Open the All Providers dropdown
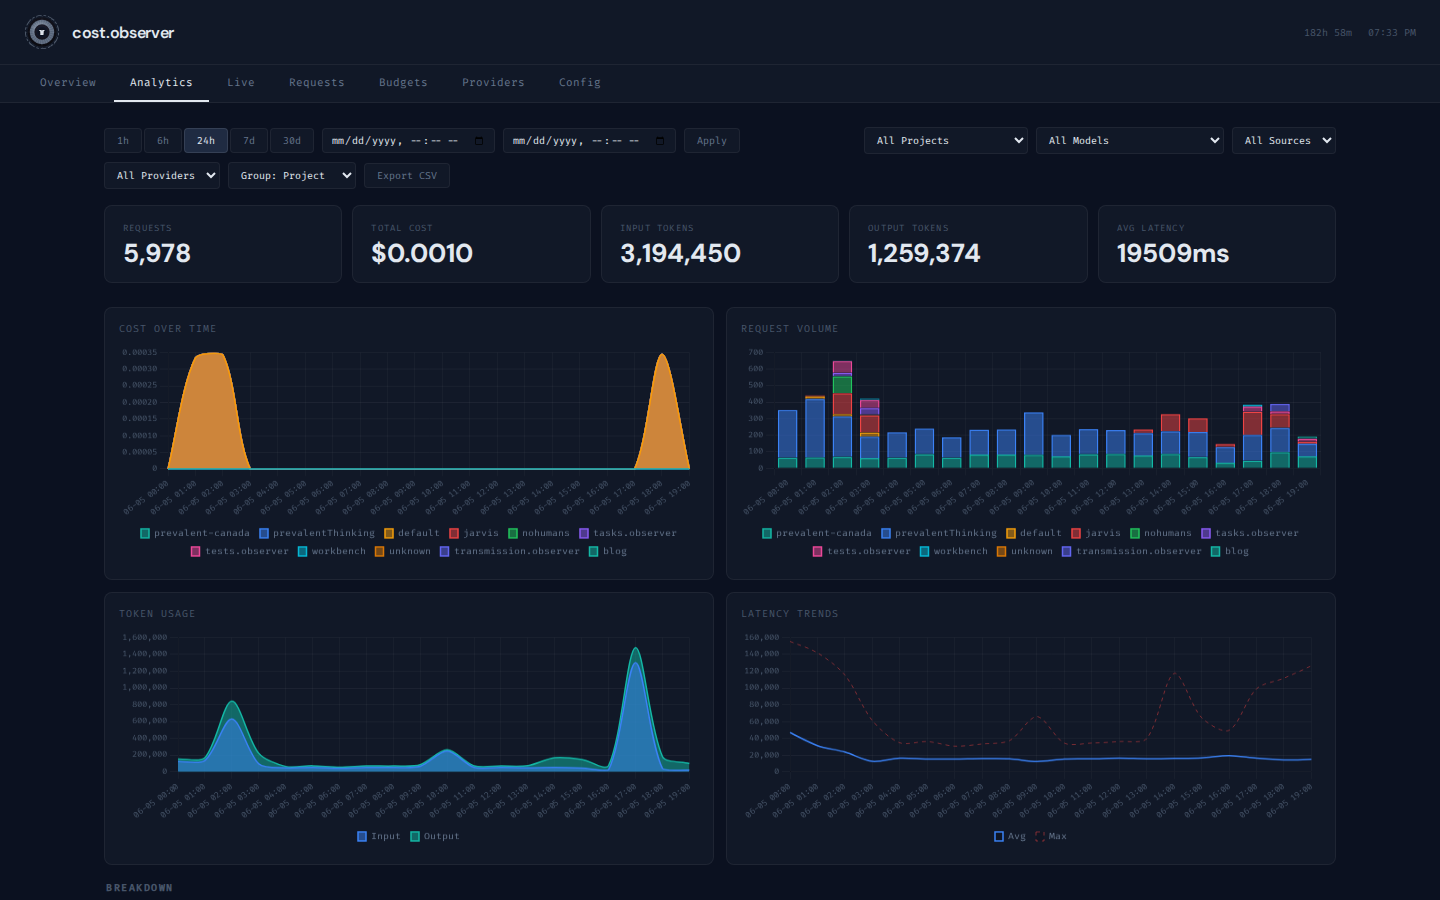1440x900 pixels. click(x=162, y=176)
